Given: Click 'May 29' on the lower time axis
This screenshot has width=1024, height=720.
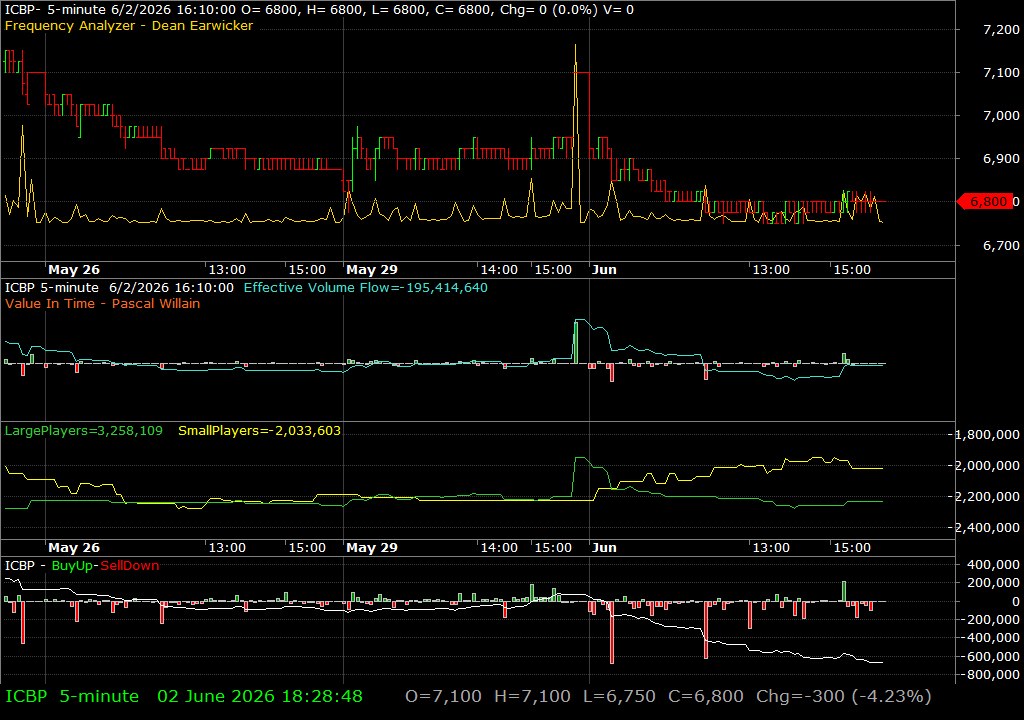Looking at the screenshot, I should [372, 548].
